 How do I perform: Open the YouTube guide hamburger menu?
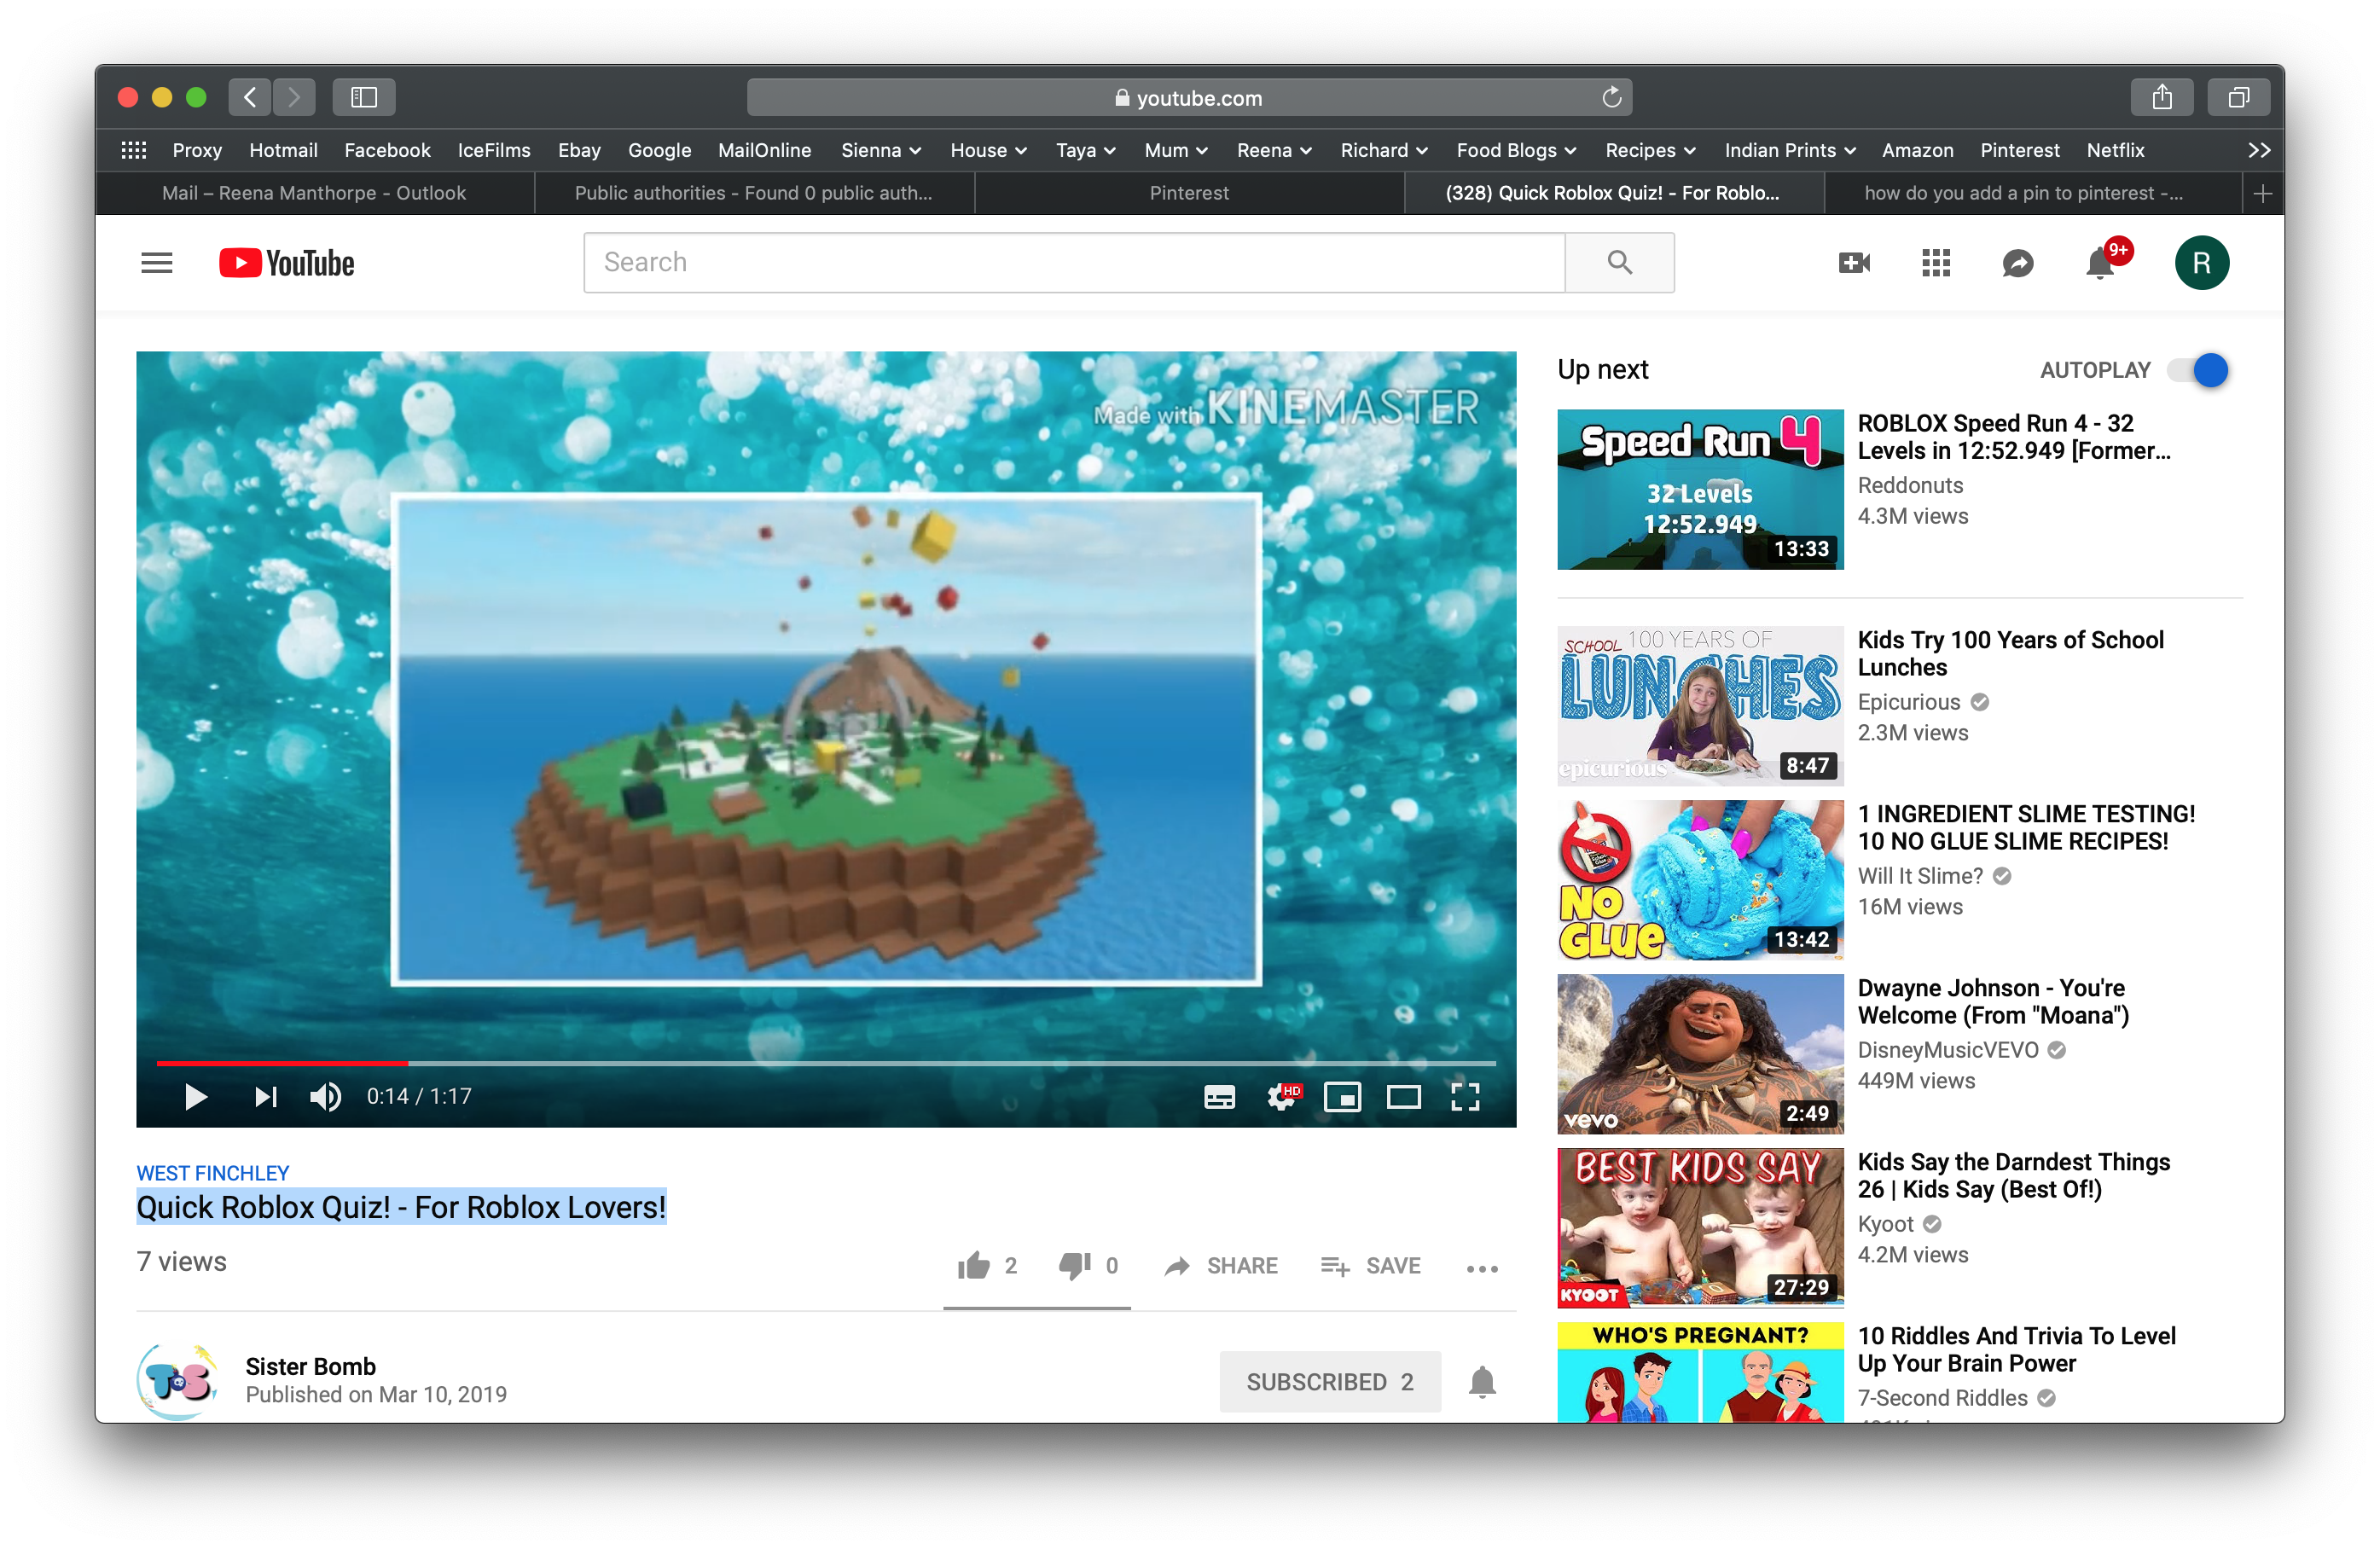pyautogui.click(x=157, y=263)
